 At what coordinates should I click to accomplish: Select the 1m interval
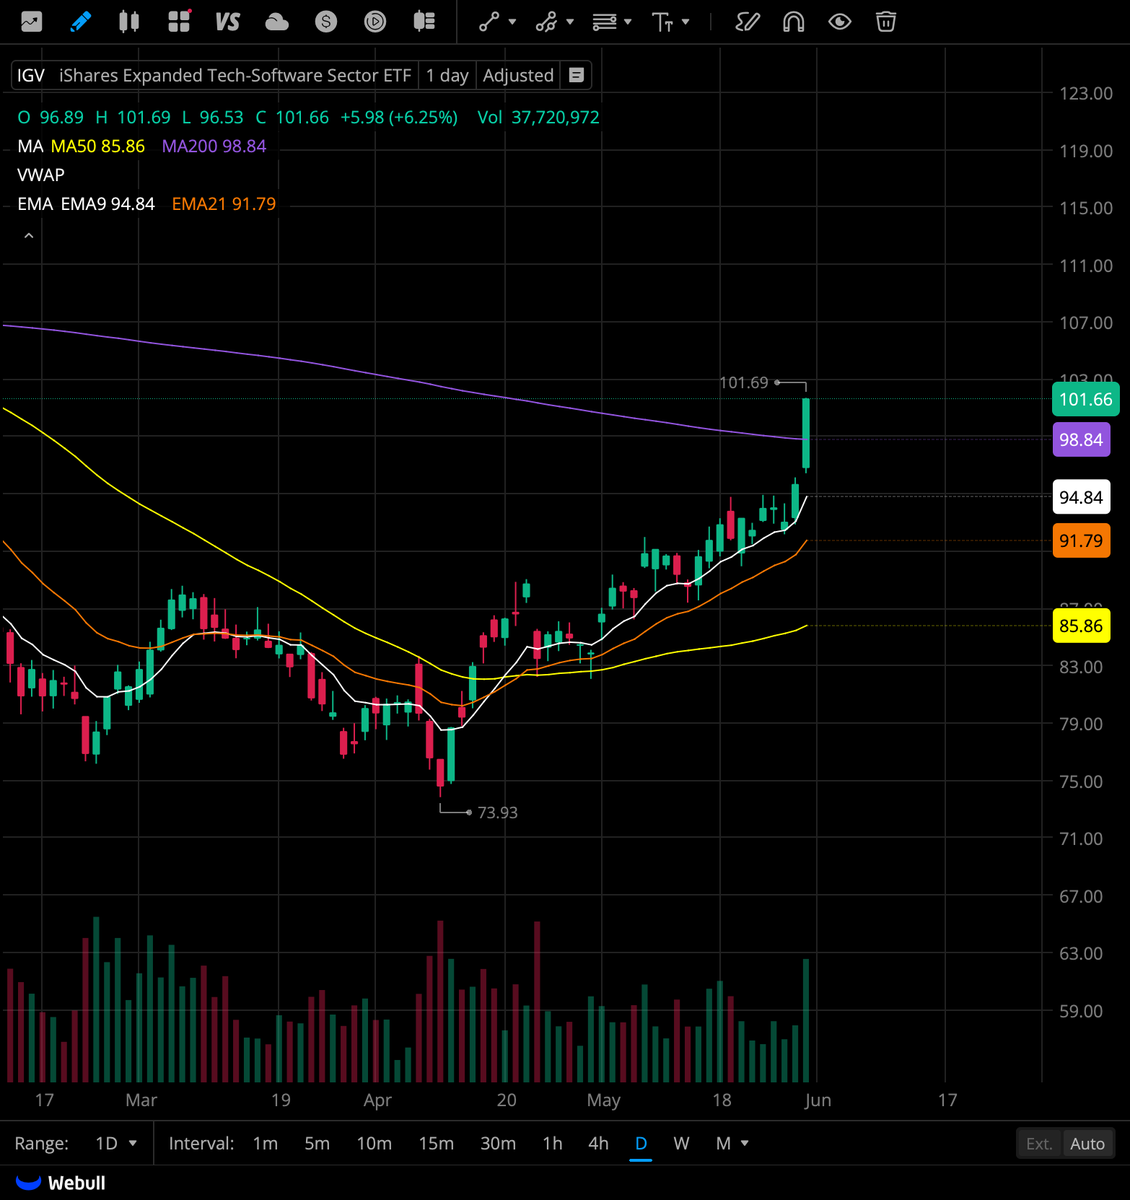[x=265, y=1143]
